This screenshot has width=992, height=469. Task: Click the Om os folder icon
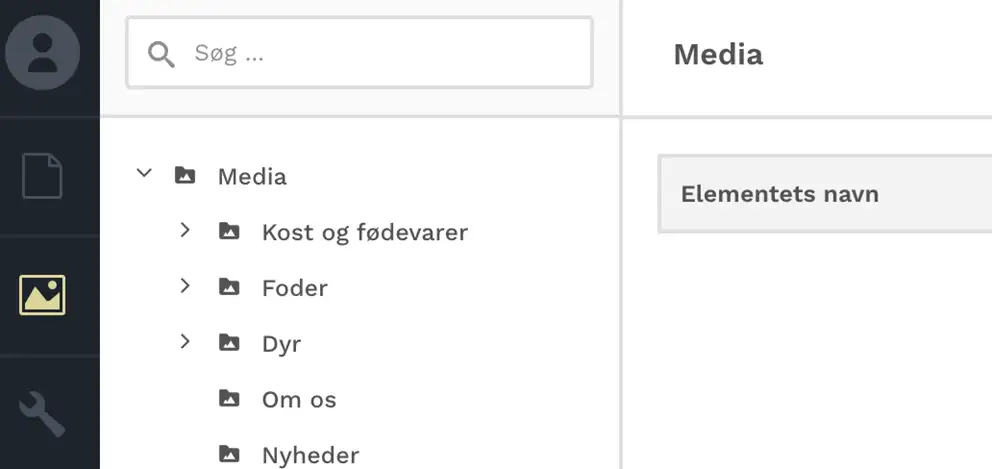[x=229, y=399]
